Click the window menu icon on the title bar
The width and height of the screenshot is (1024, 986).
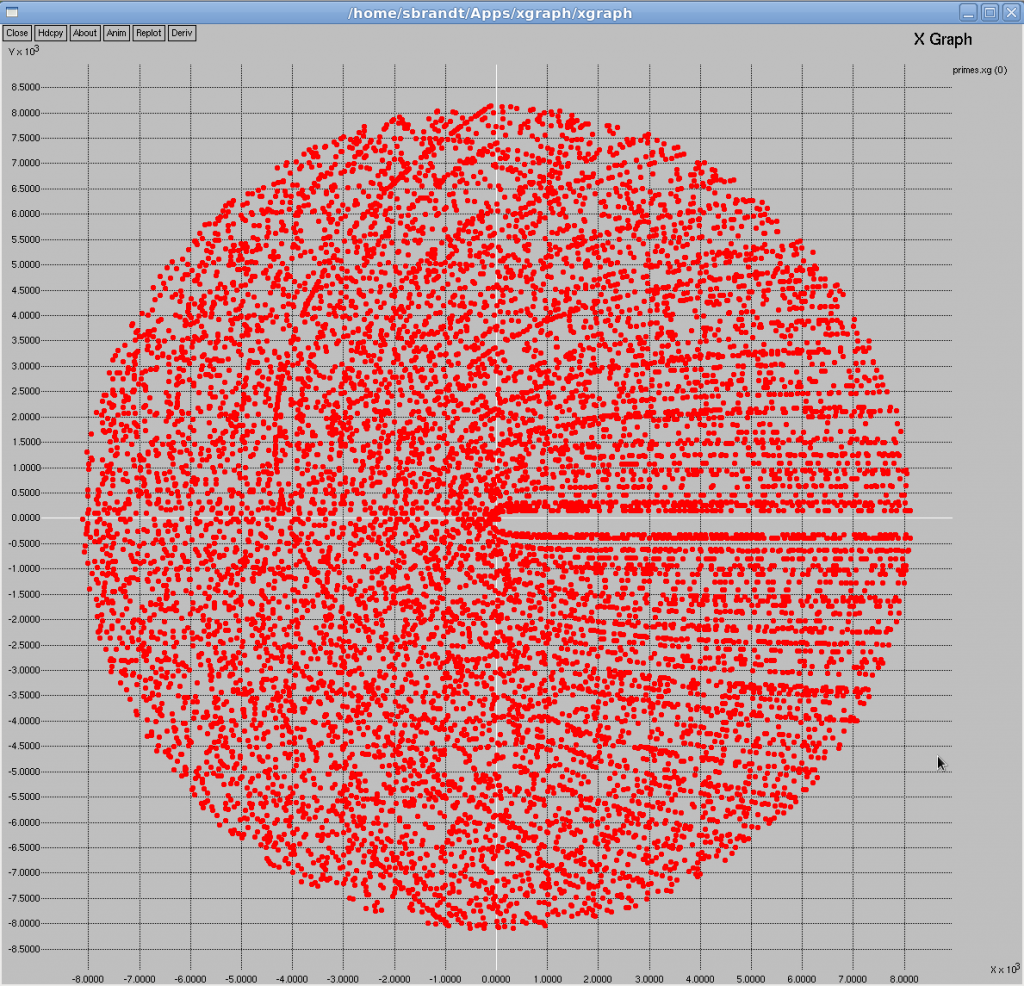coord(12,12)
